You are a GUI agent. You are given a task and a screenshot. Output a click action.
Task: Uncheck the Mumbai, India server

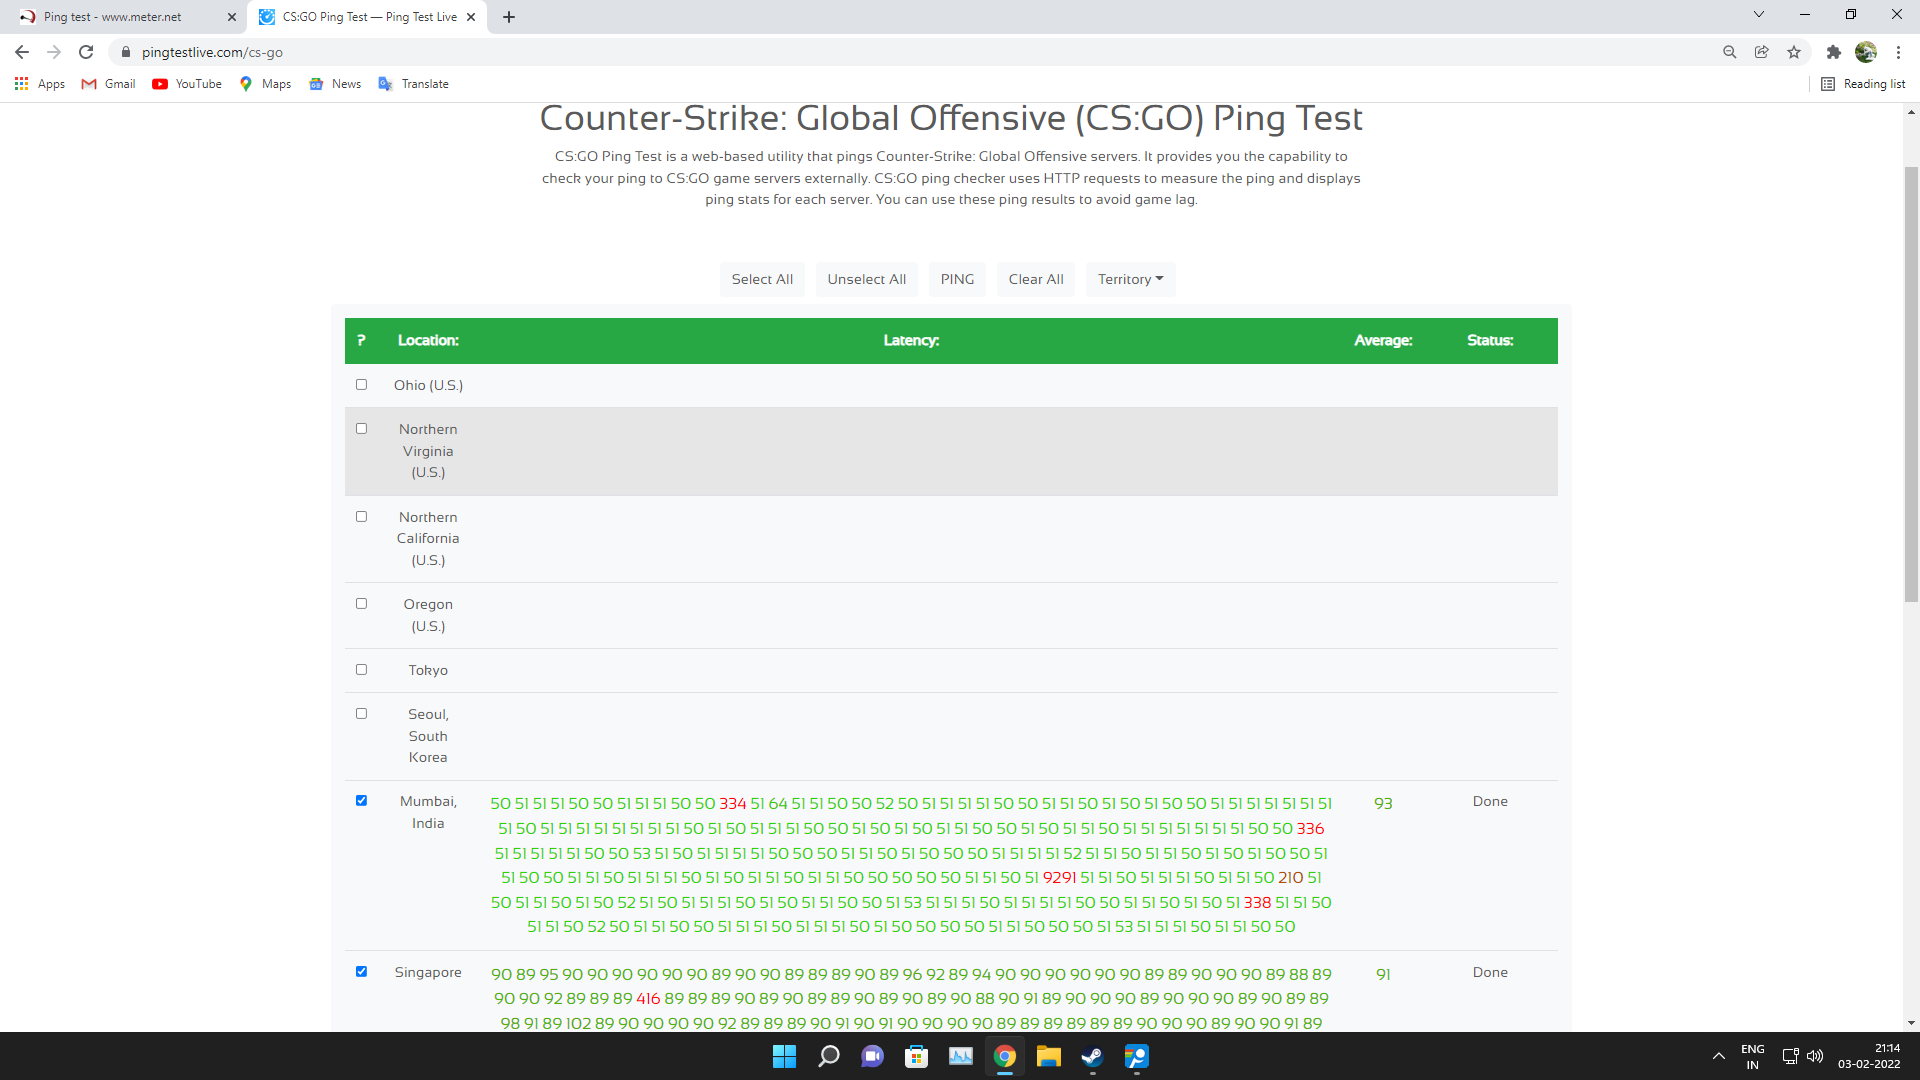coord(362,801)
